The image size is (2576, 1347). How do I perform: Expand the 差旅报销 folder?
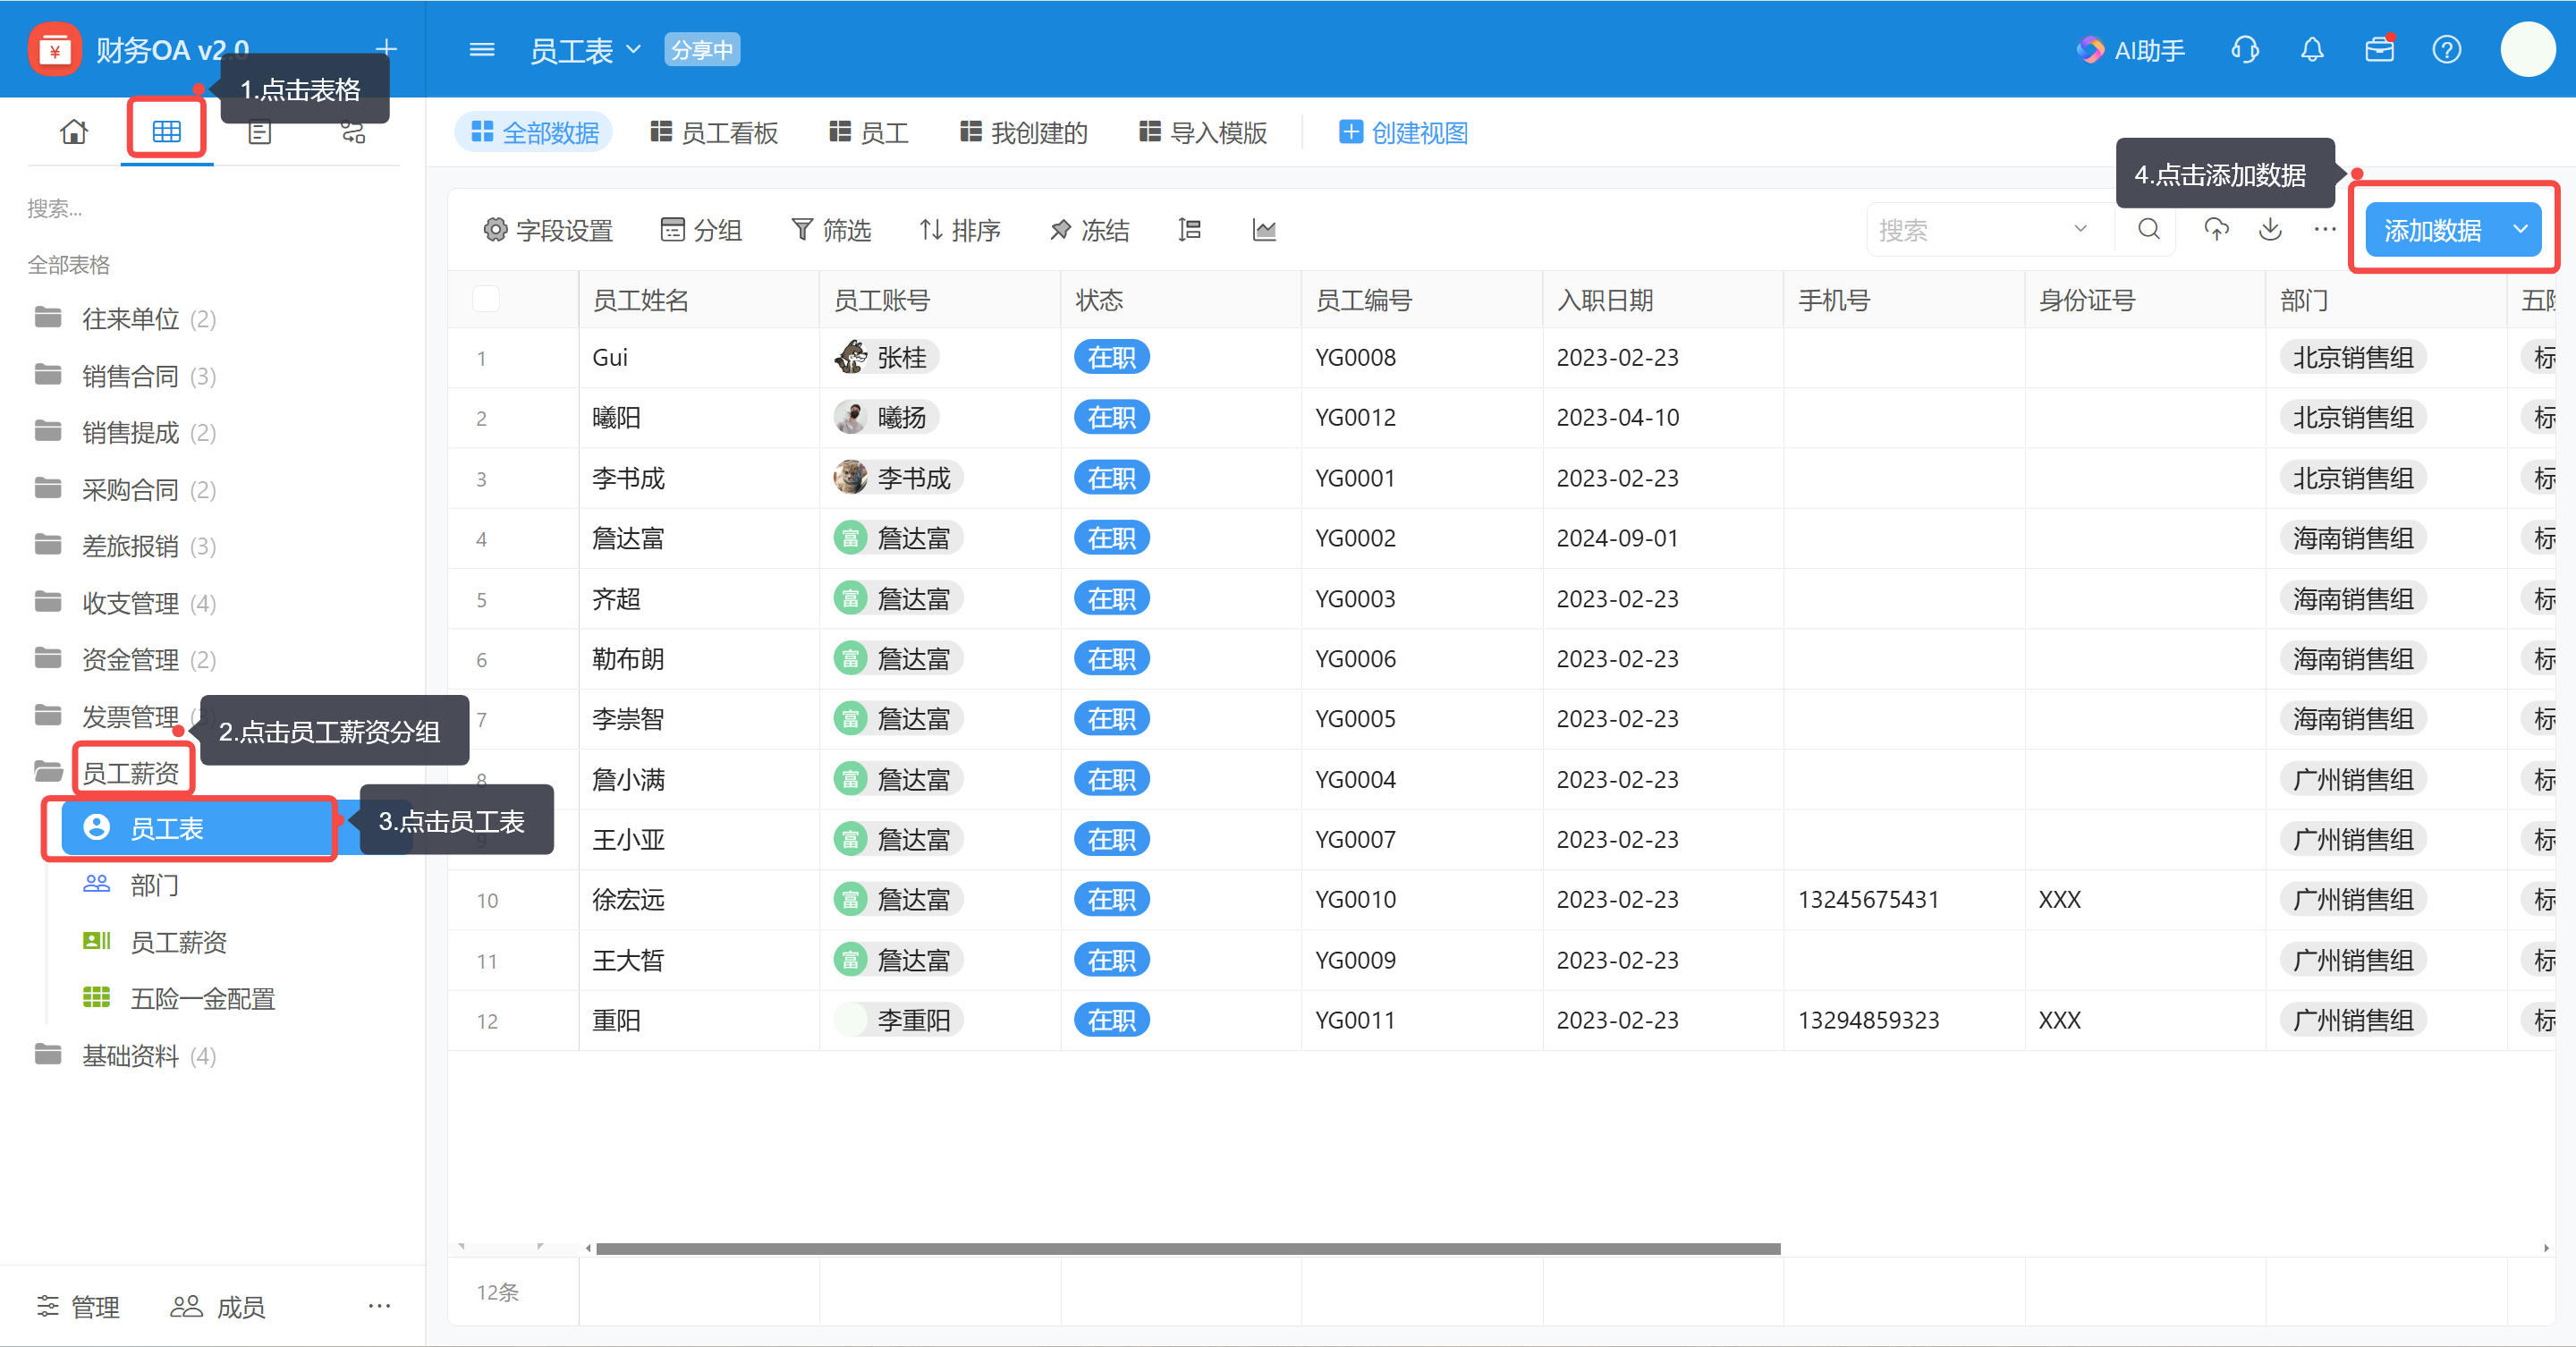[x=125, y=546]
